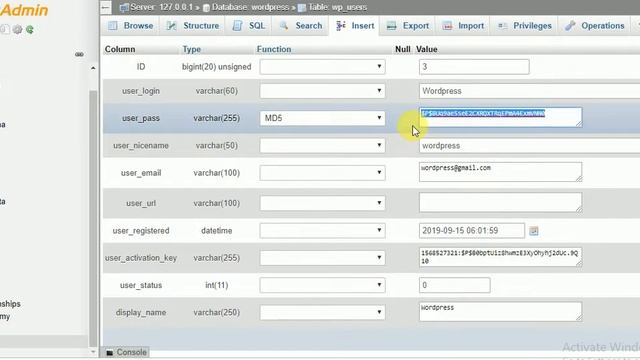The image size is (640, 360).
Task: Open the Export tab
Action: (408, 26)
